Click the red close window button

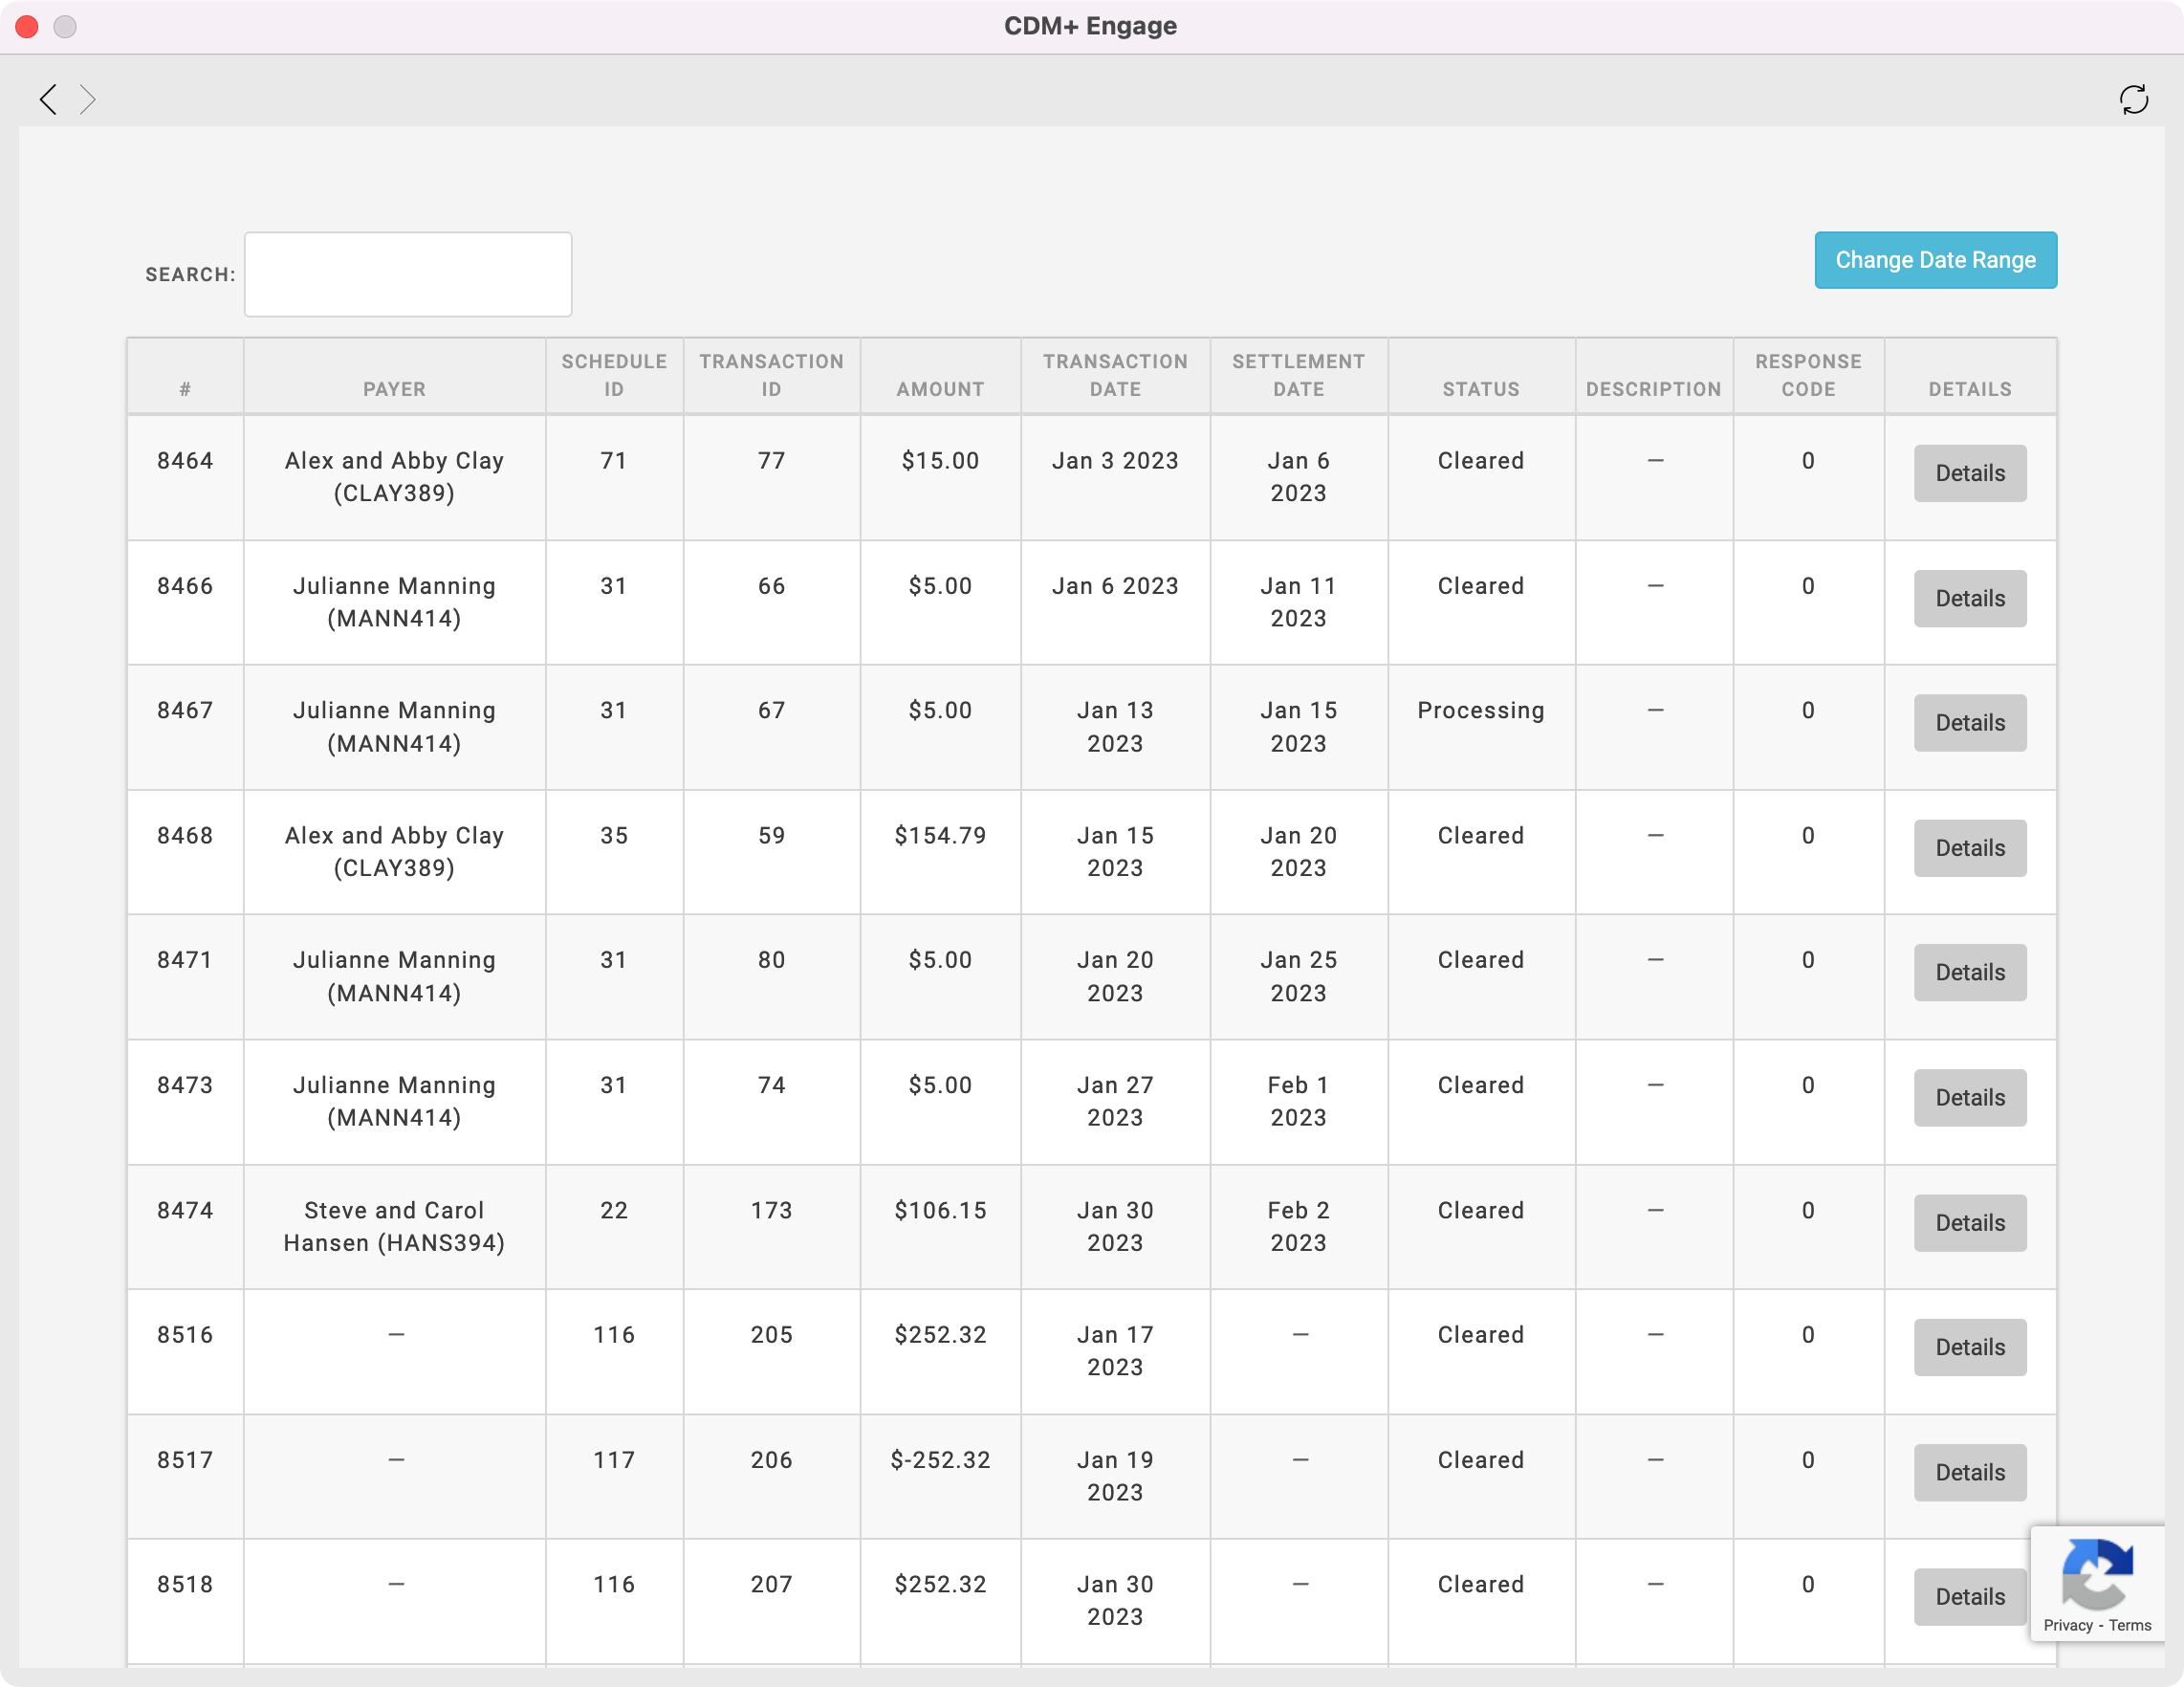(x=27, y=26)
